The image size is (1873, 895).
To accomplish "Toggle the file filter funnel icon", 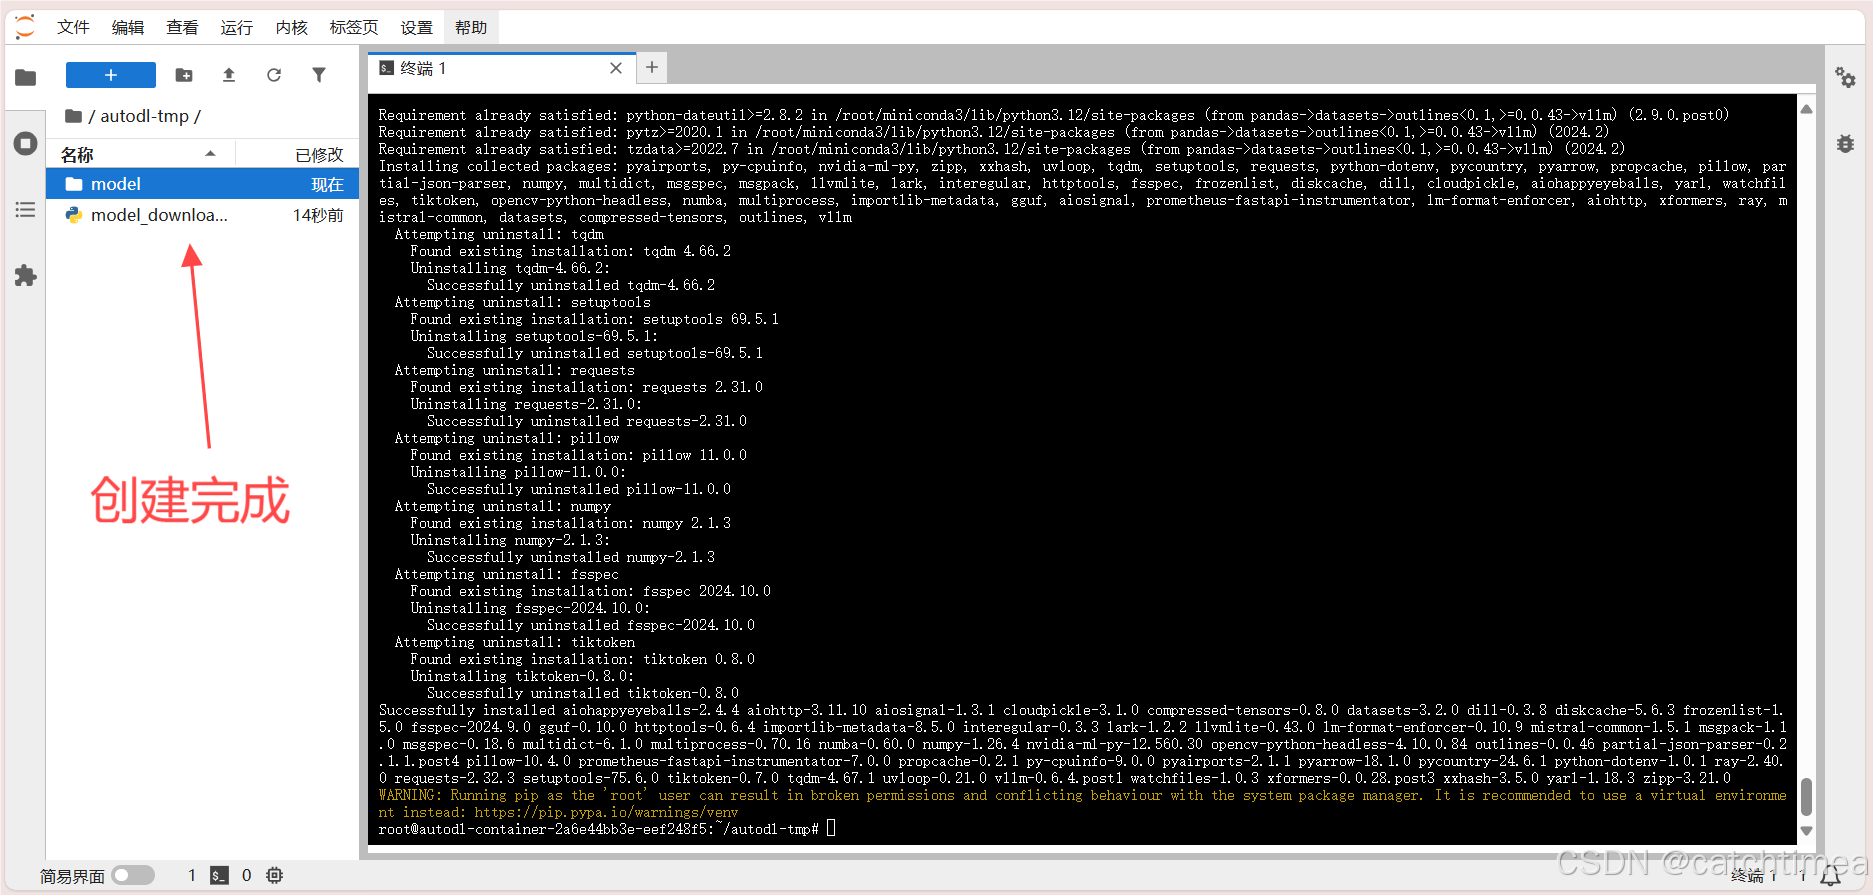I will point(319,75).
